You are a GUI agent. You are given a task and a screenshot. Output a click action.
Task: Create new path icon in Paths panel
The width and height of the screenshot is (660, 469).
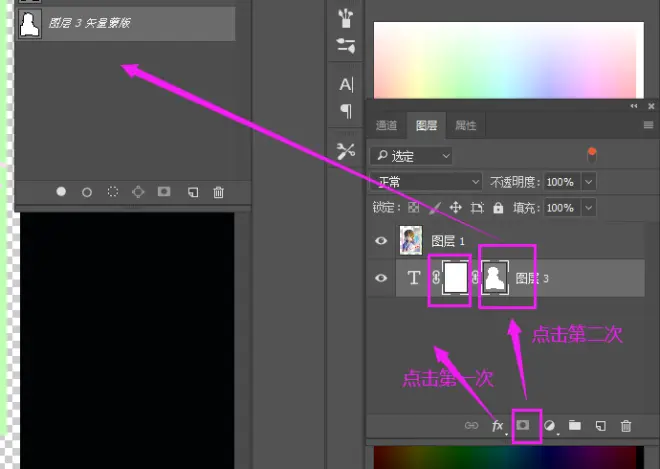(193, 192)
